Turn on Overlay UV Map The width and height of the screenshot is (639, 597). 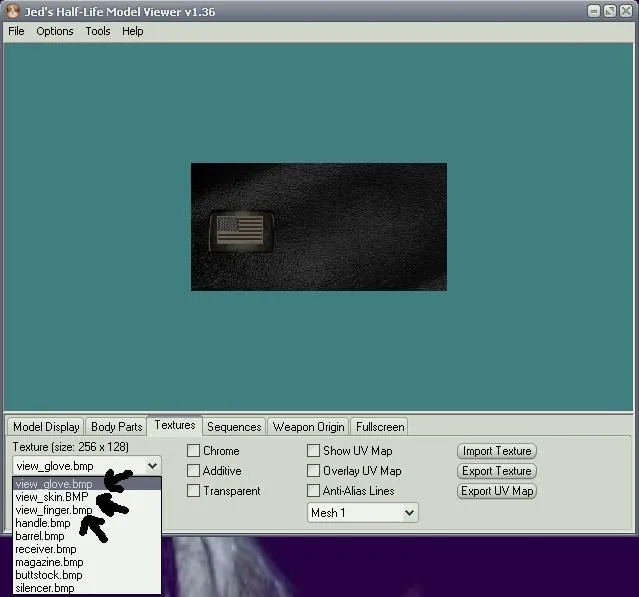[314, 471]
